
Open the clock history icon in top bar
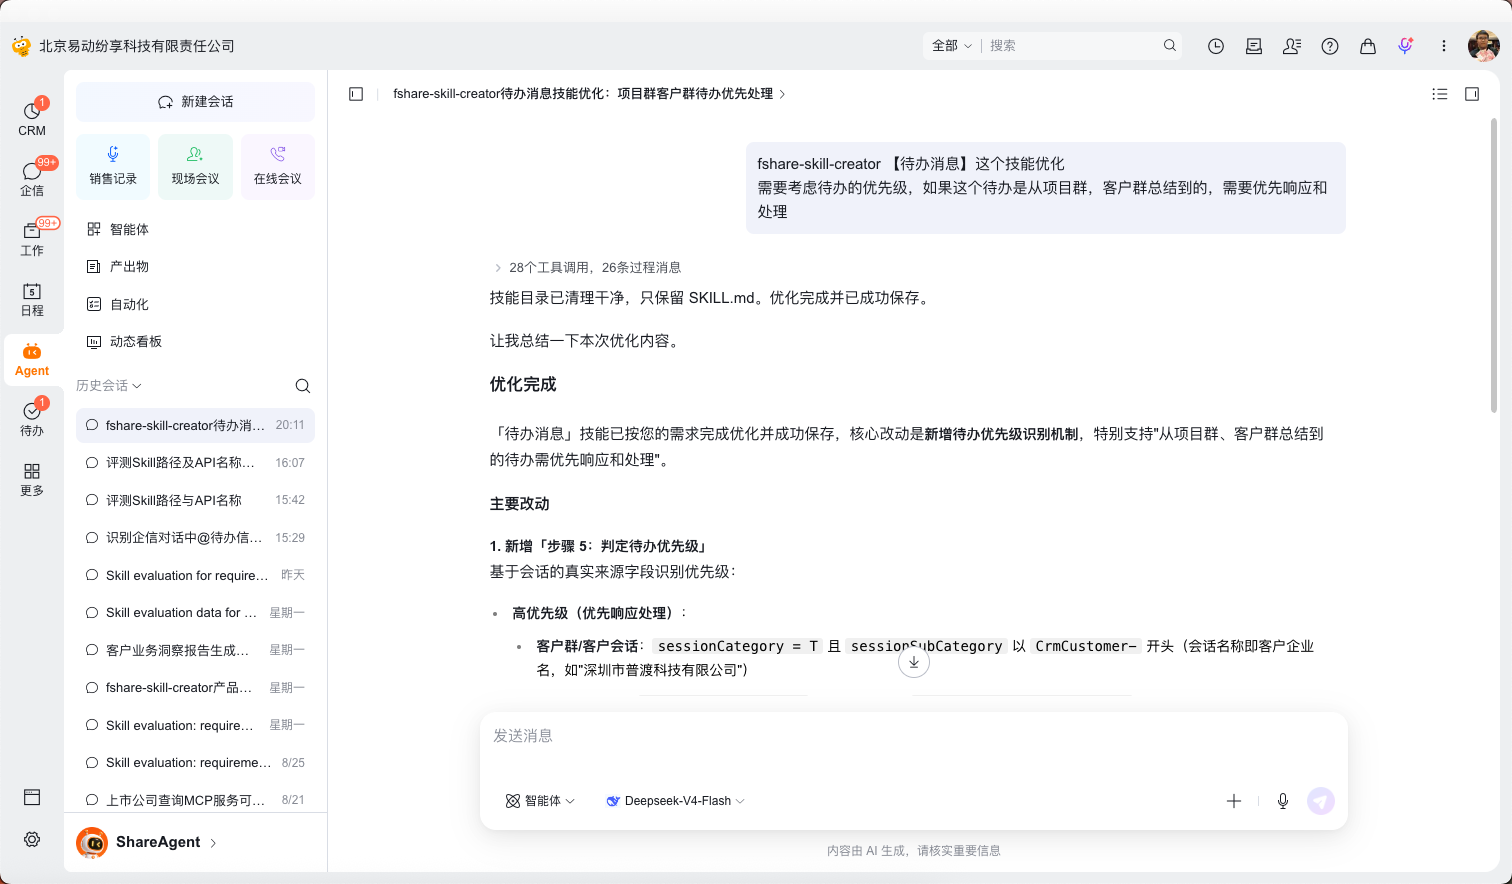(x=1216, y=46)
